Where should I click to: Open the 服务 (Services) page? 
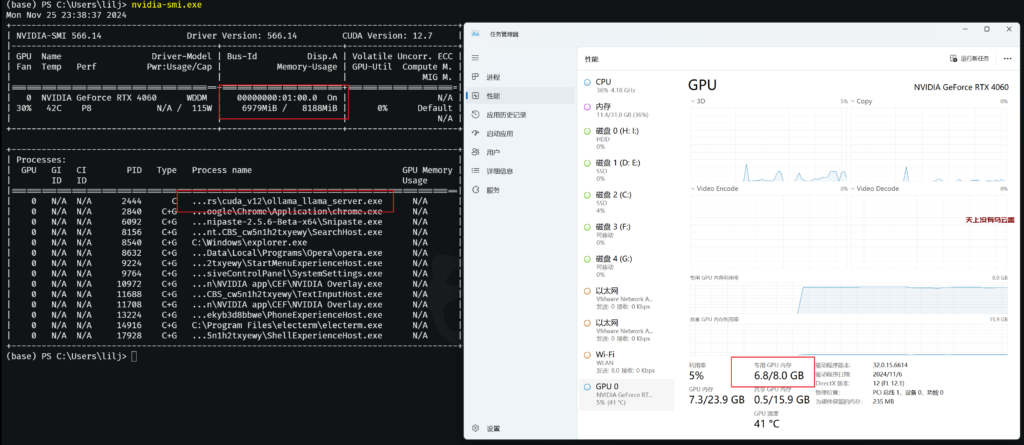[x=521, y=190]
